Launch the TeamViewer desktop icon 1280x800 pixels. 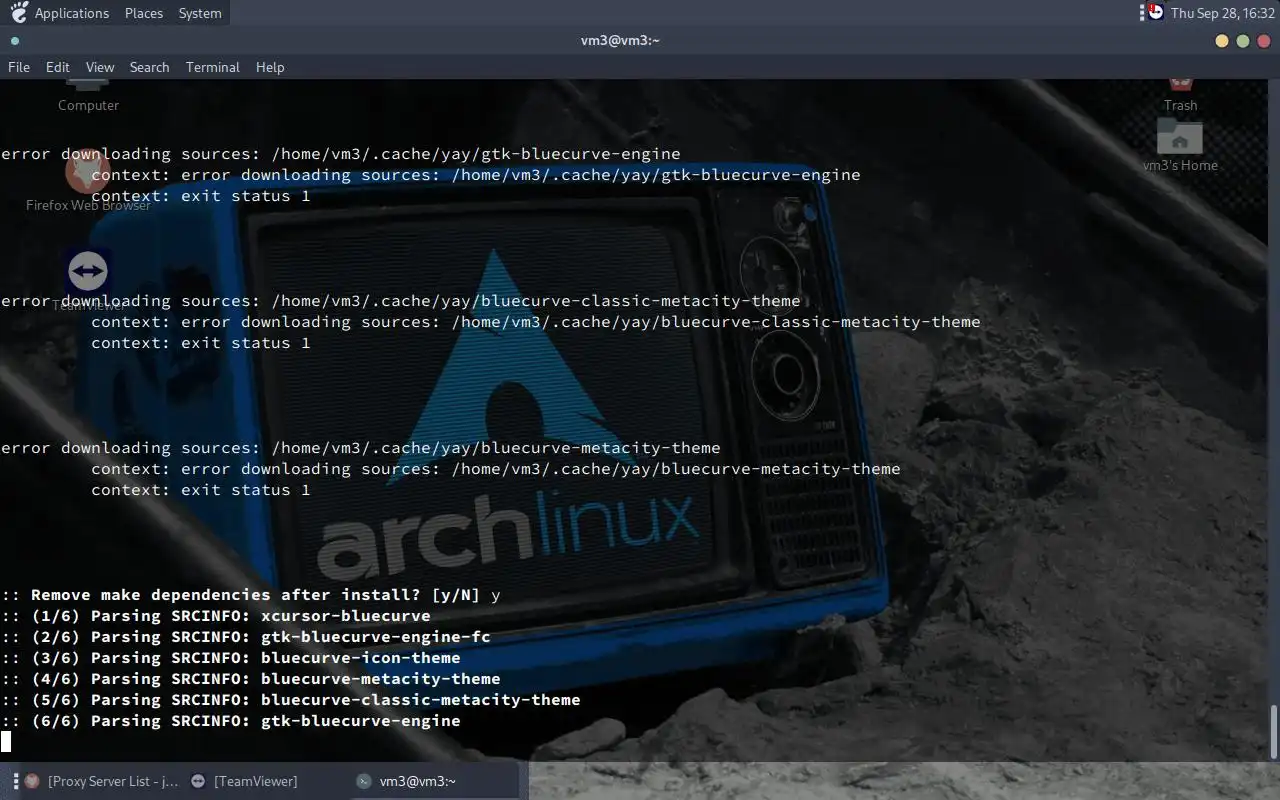click(x=88, y=281)
